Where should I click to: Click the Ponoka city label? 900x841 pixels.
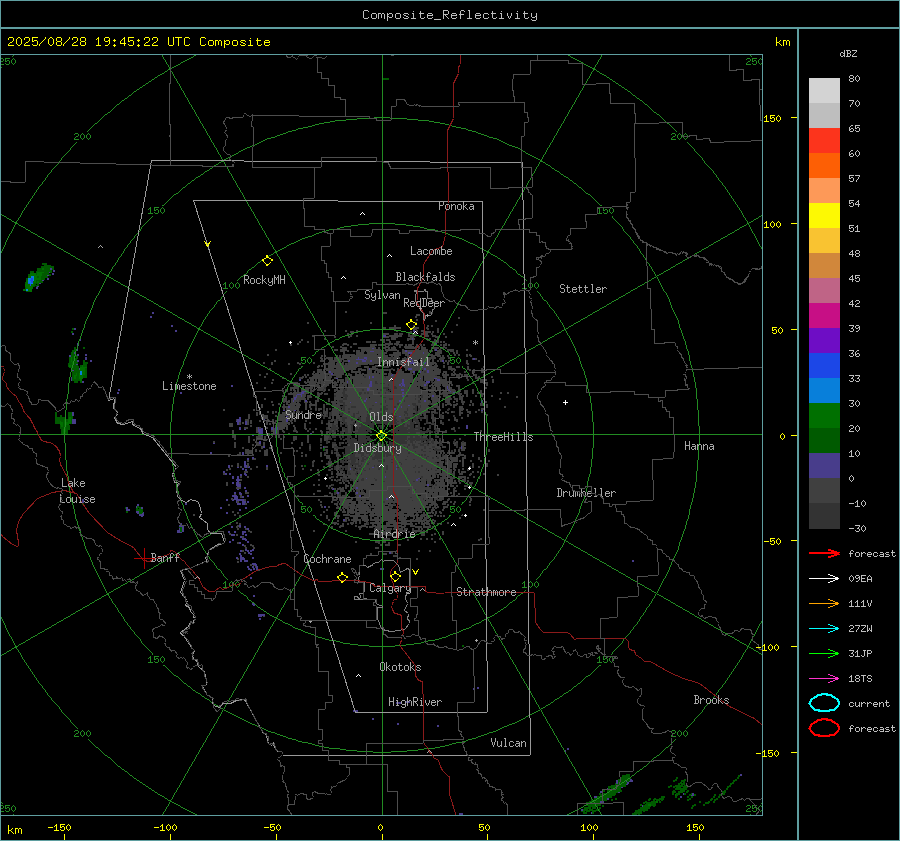[x=456, y=206]
